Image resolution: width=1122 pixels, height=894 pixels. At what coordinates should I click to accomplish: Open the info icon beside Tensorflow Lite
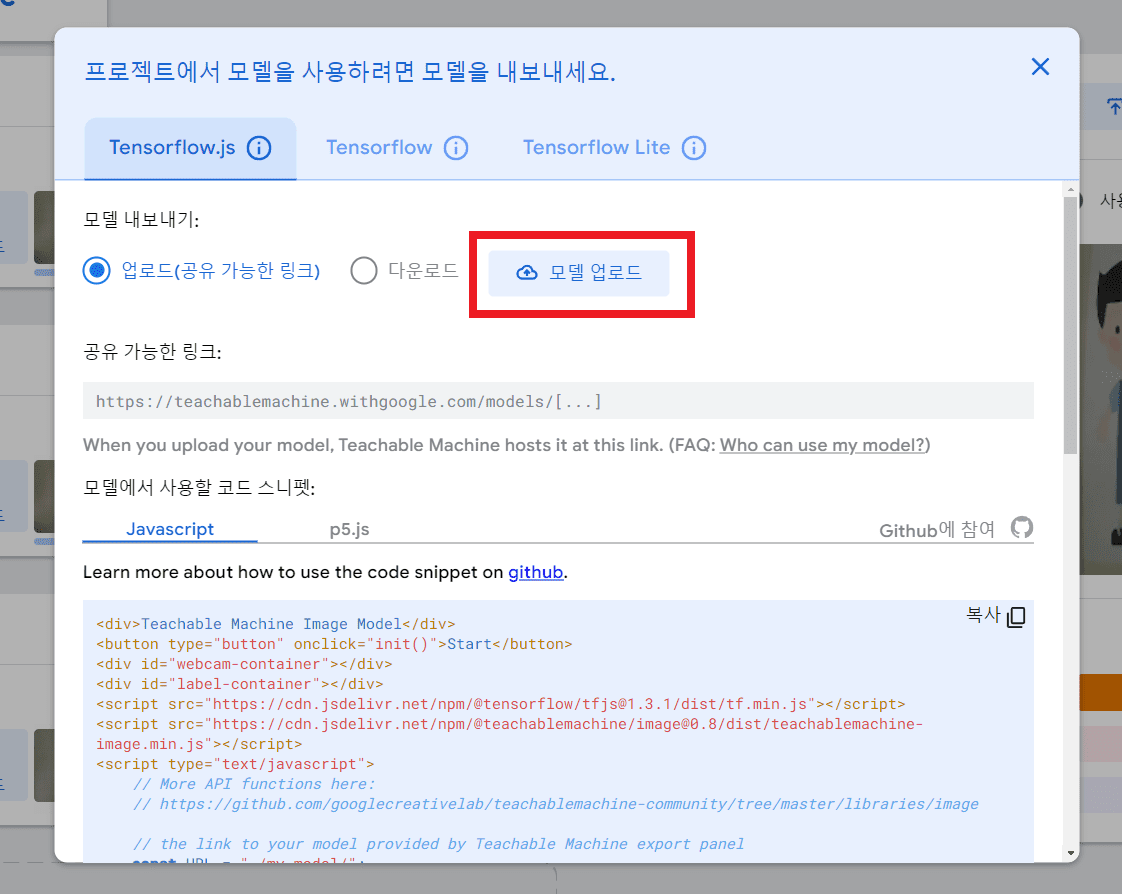click(x=693, y=148)
